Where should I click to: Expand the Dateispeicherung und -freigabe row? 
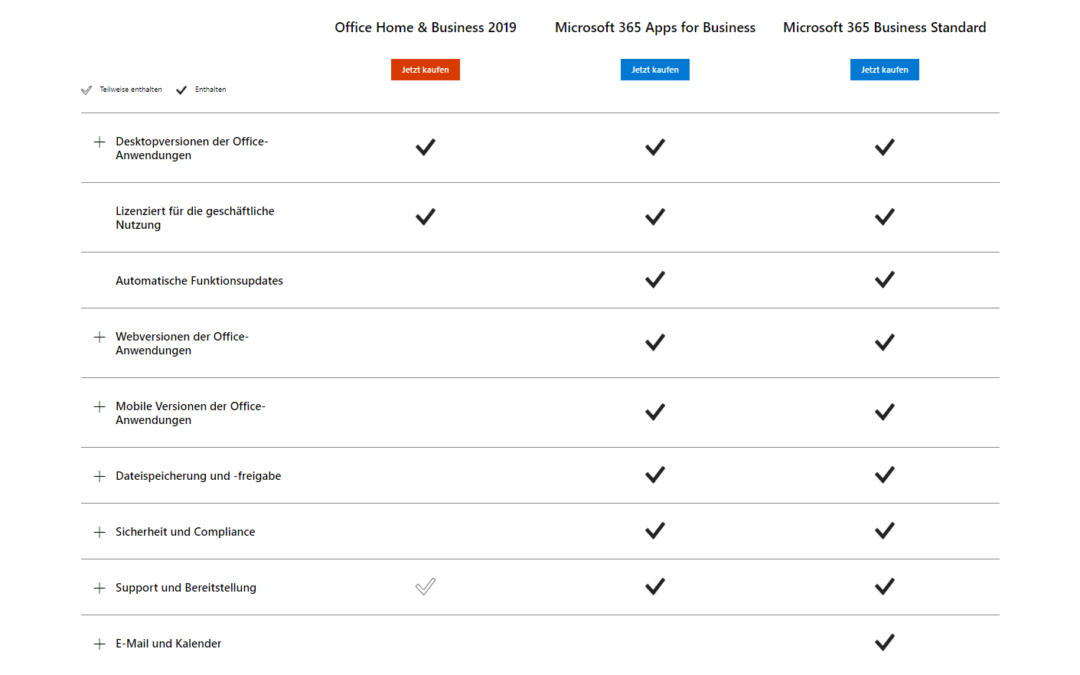click(99, 476)
